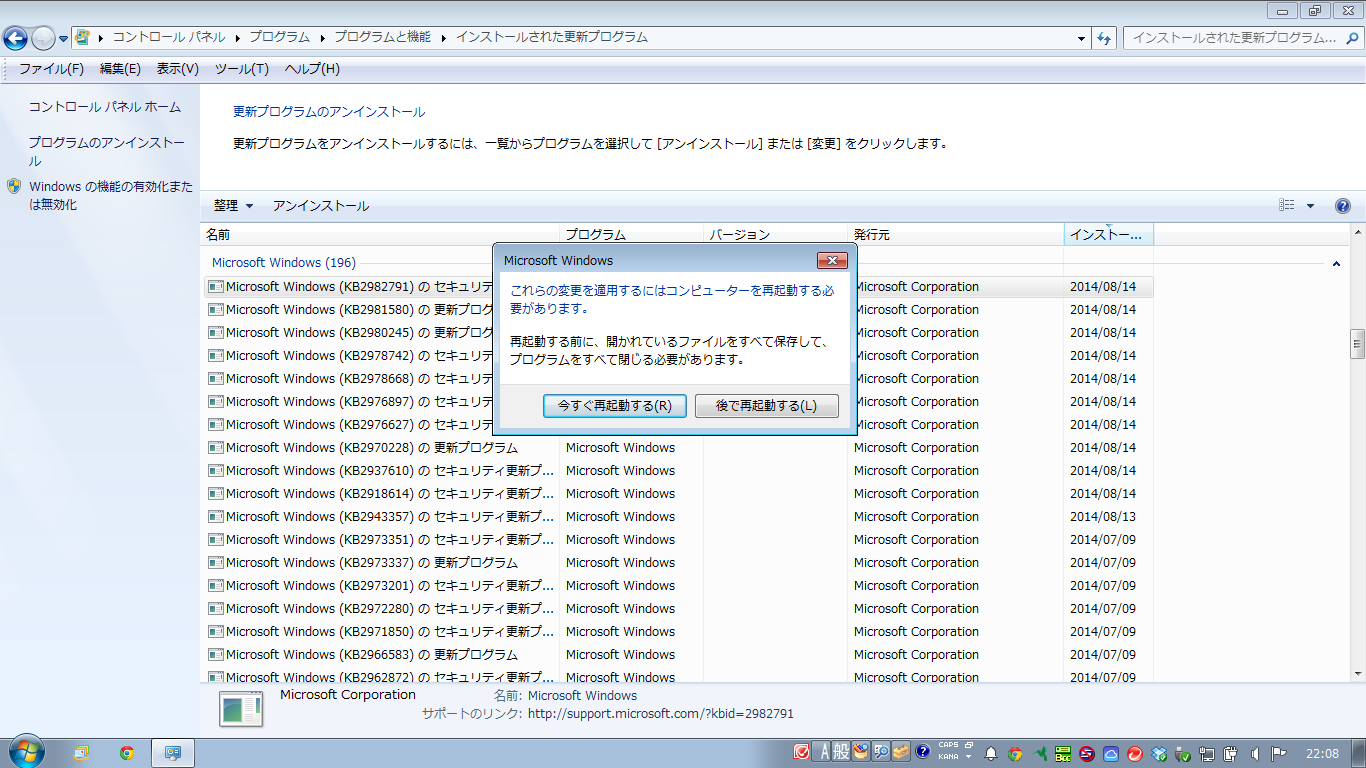
Task: Click Safely Remove Hardware tray icon
Action: (1183, 754)
